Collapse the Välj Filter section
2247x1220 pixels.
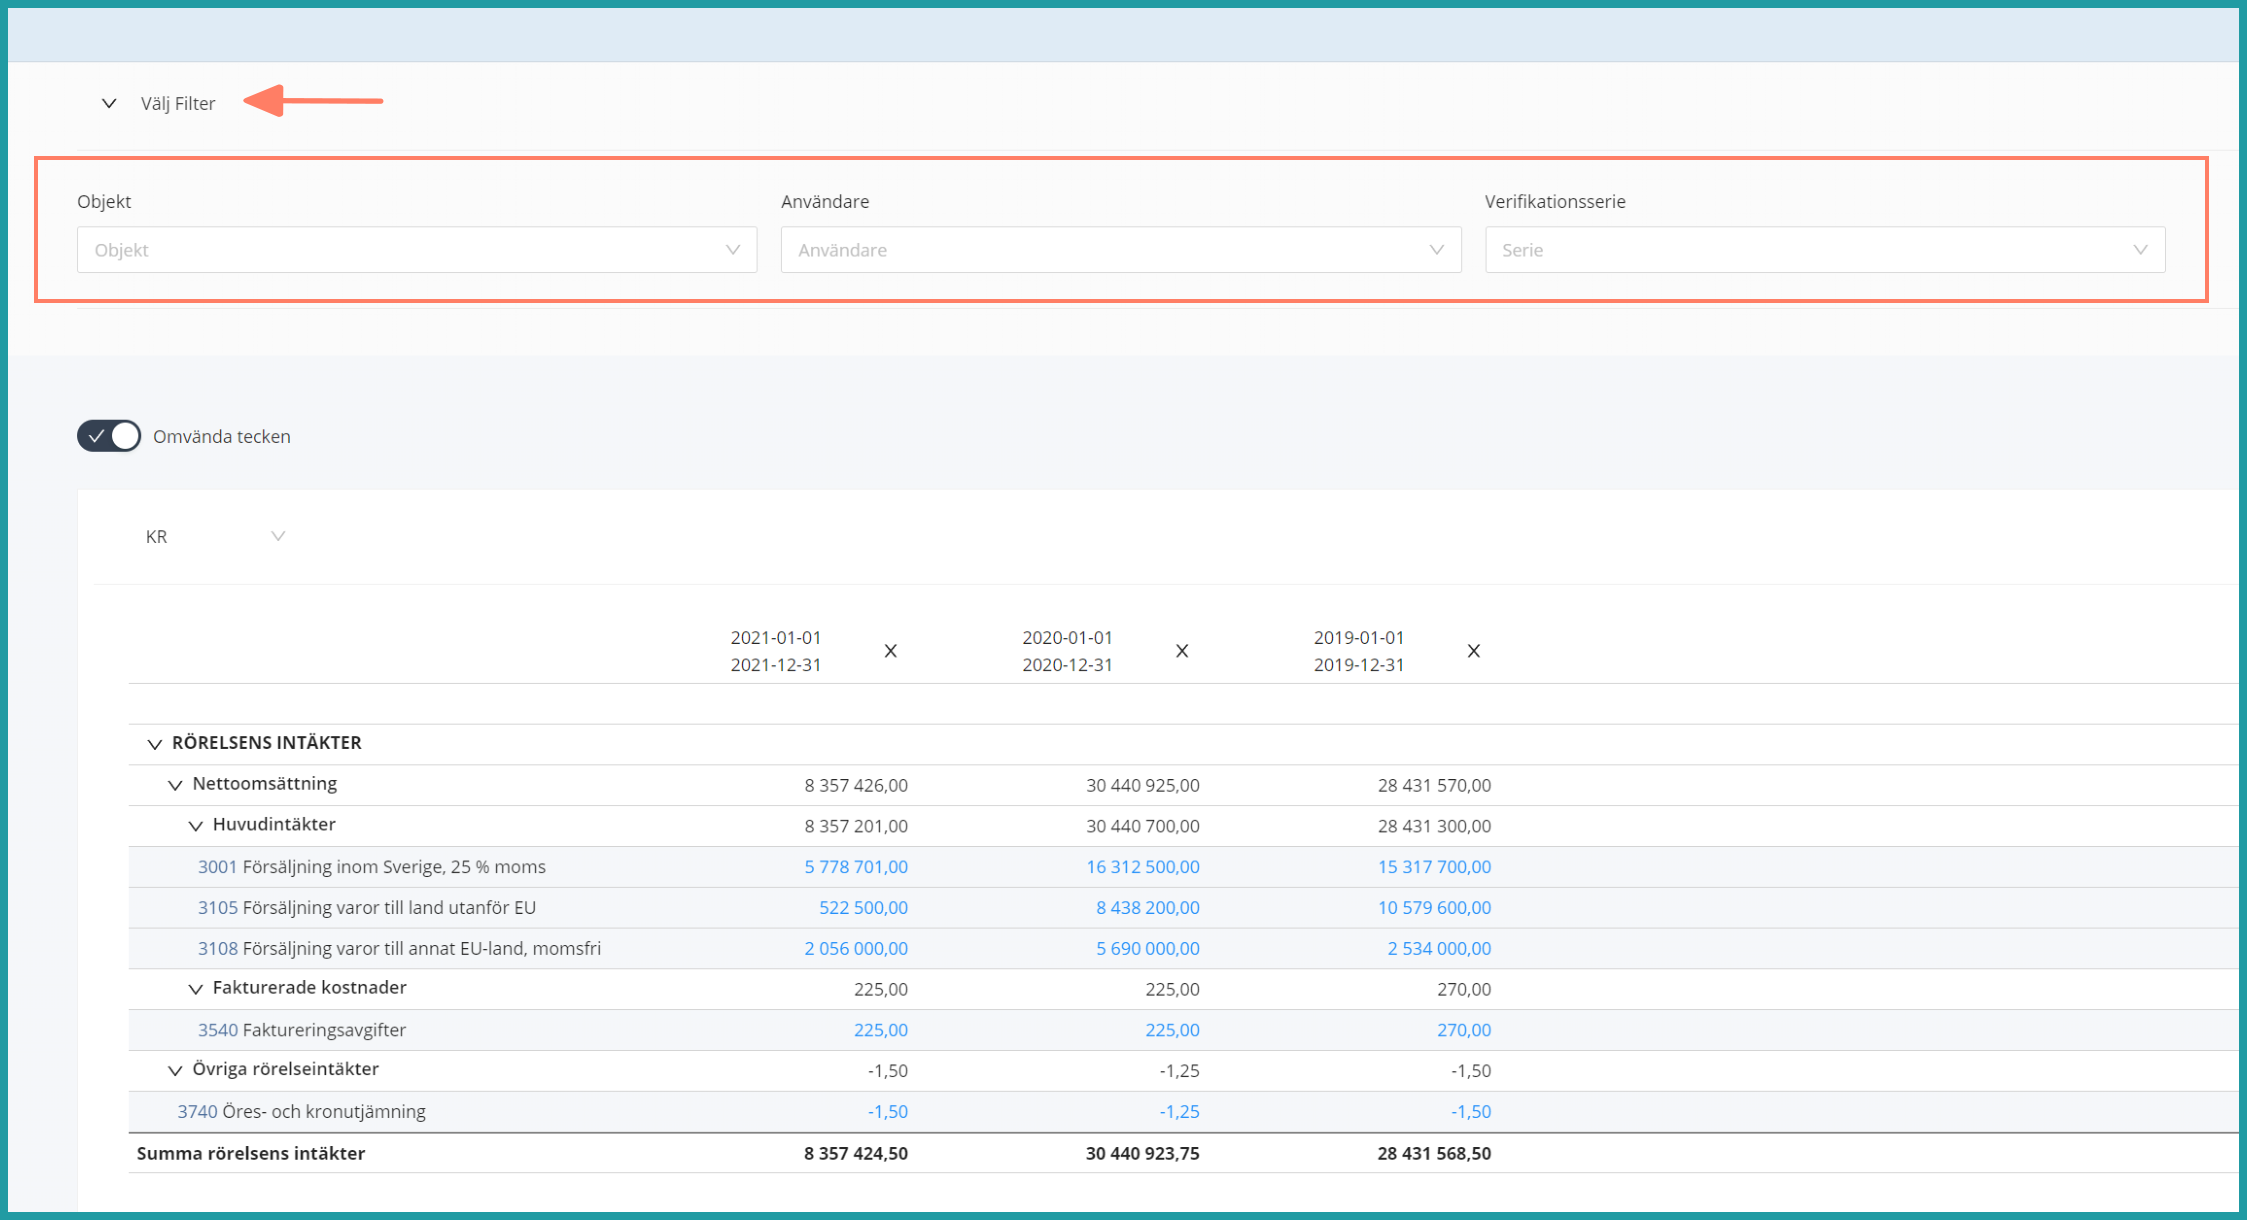point(109,103)
